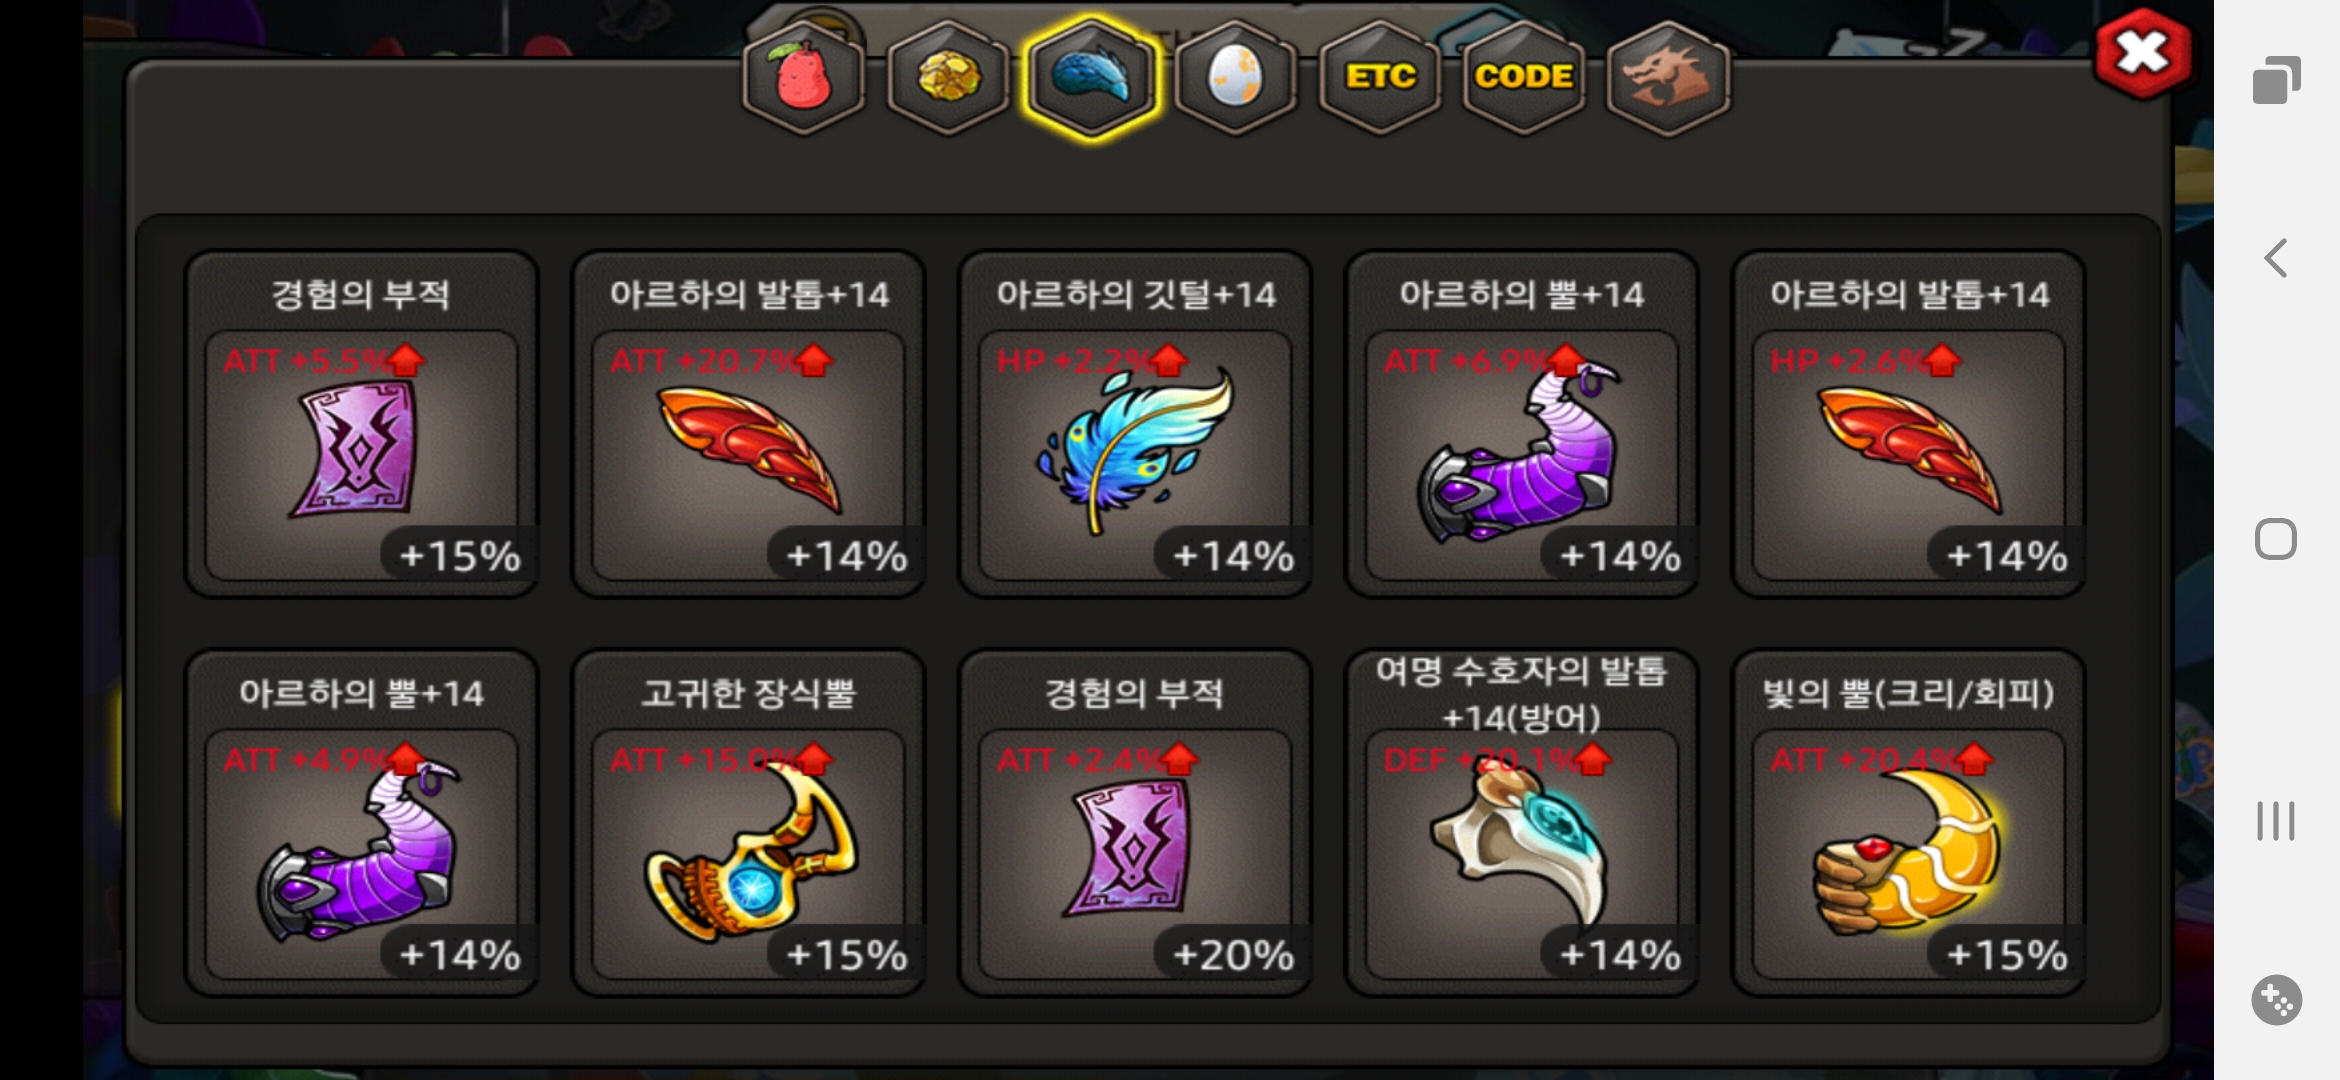Image resolution: width=2340 pixels, height=1080 pixels.
Task: Switch to the gold nugget tab
Action: pyautogui.click(x=948, y=78)
